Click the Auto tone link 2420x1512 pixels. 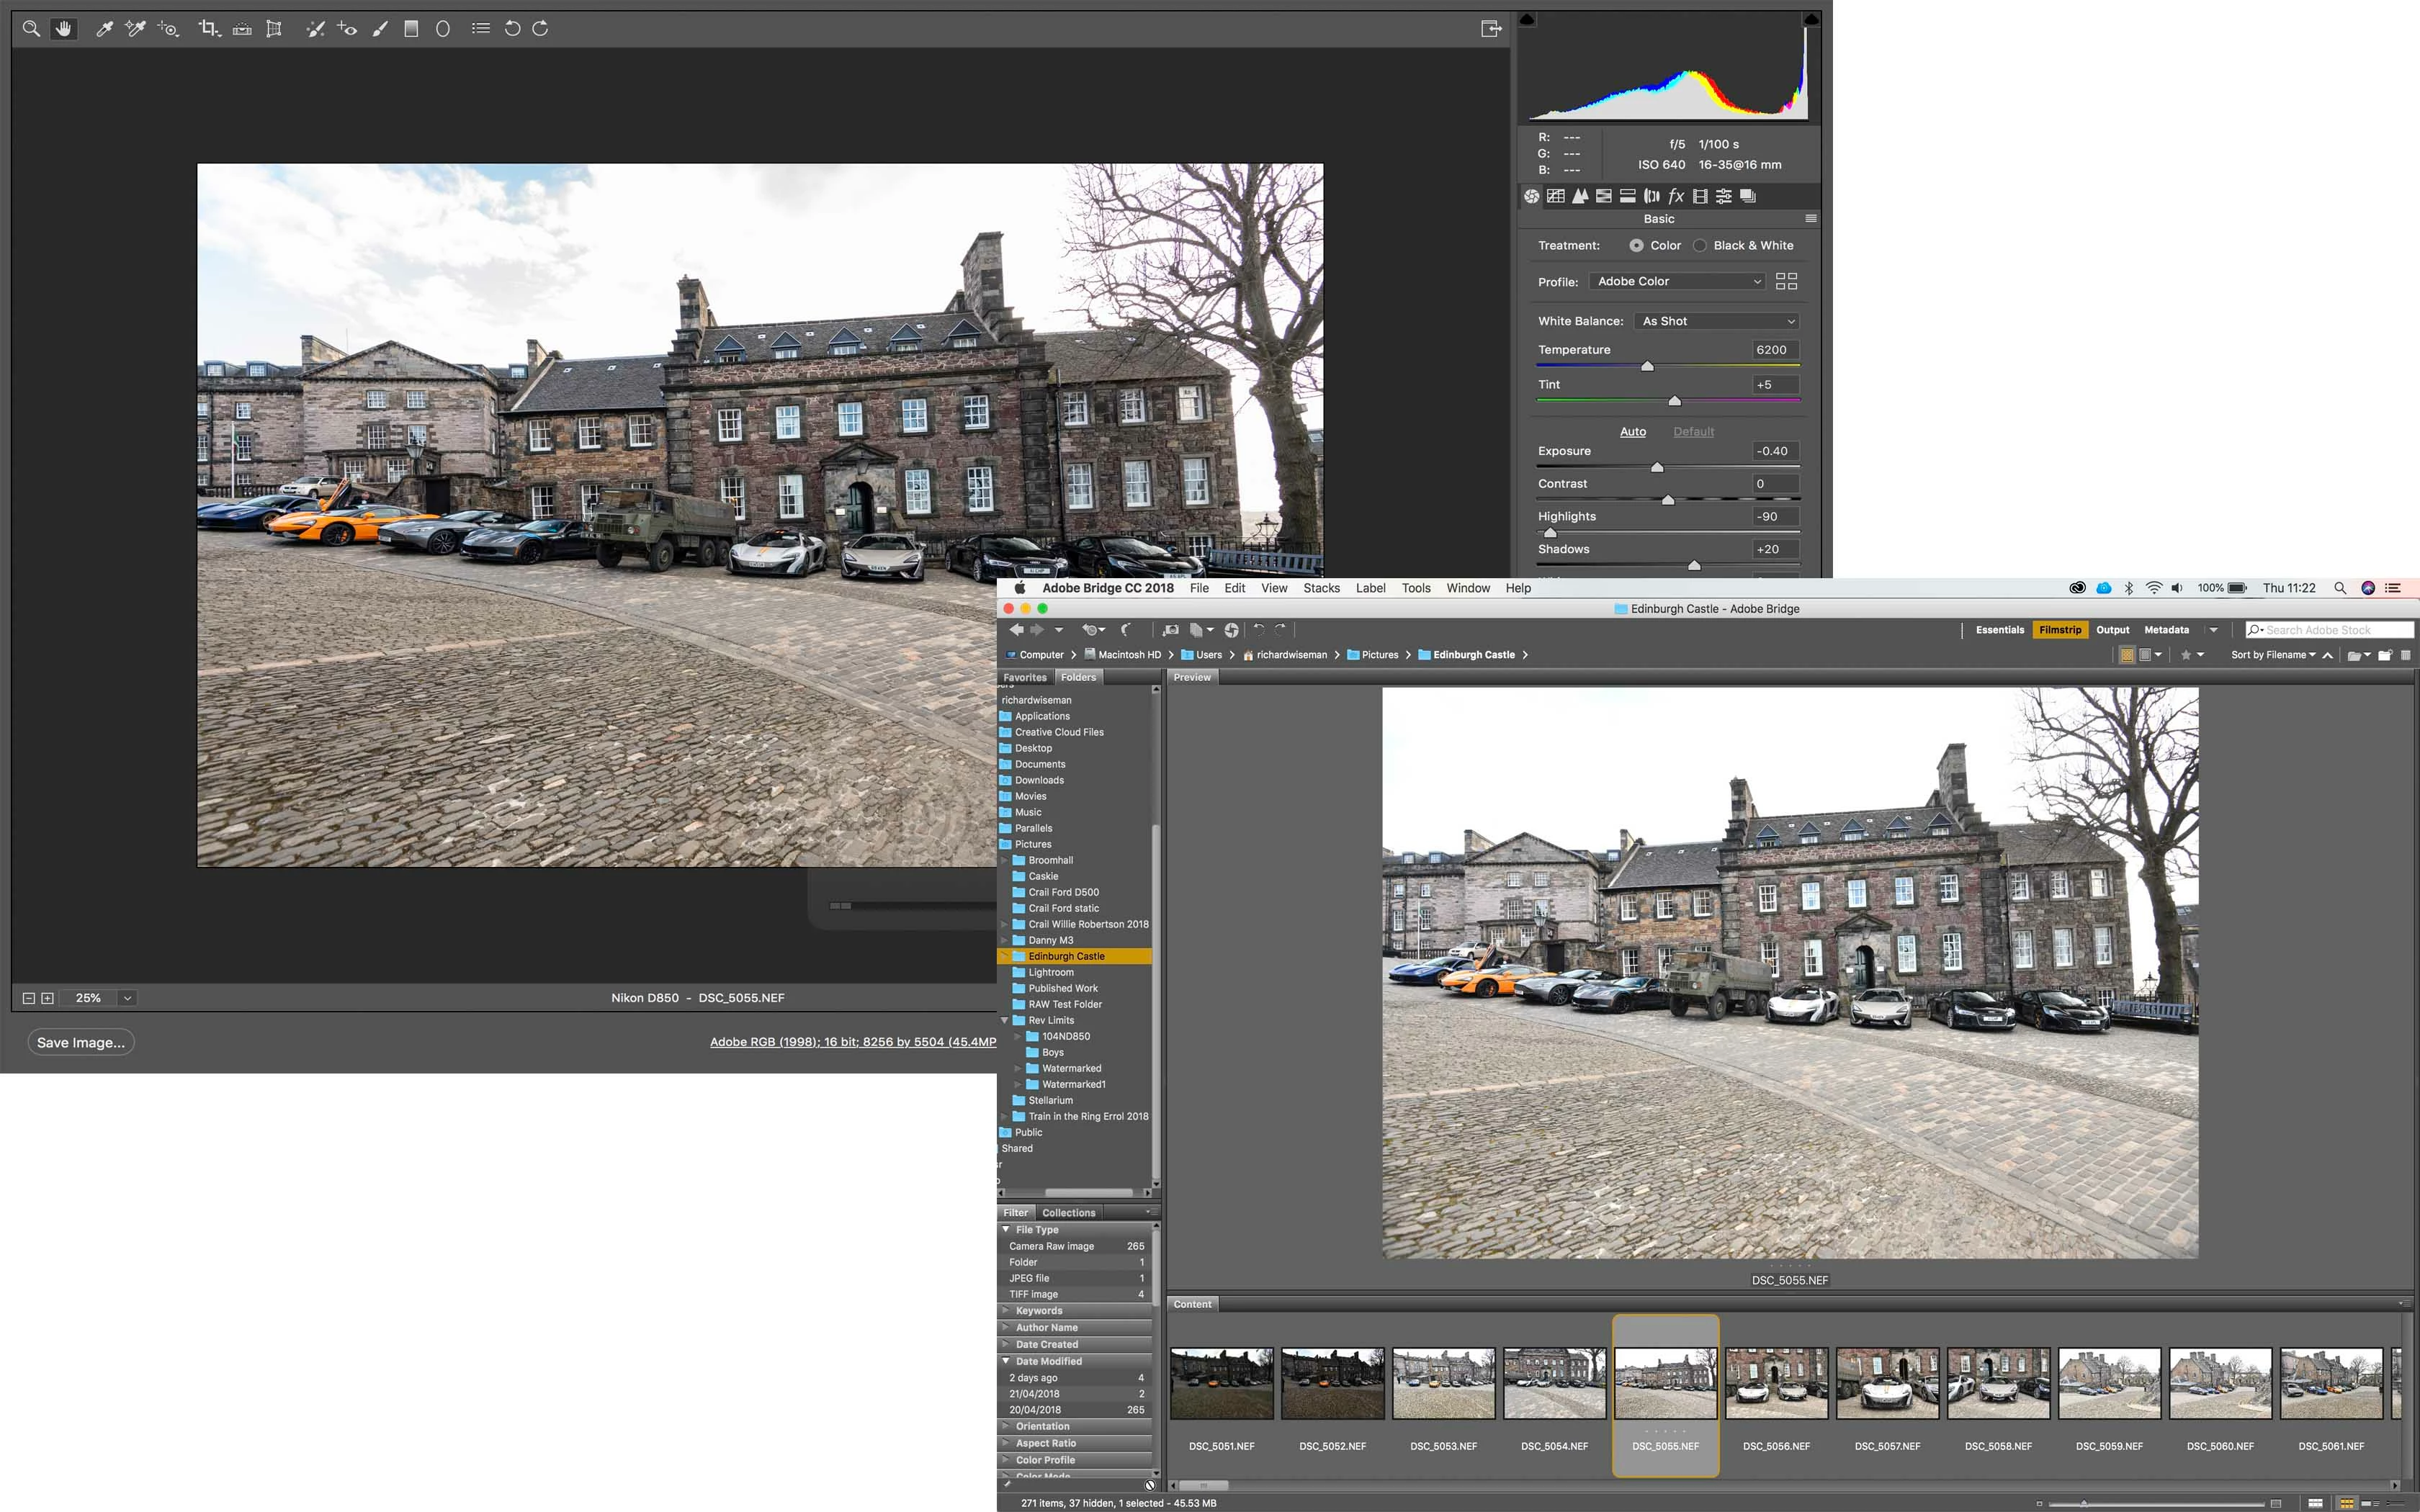click(1632, 432)
